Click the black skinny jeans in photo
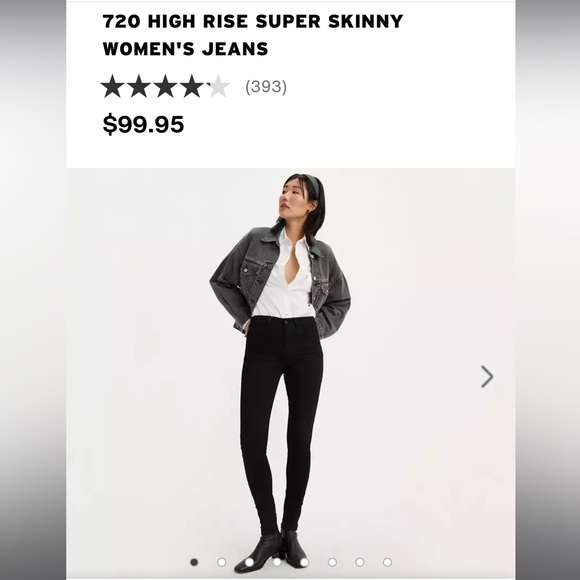Image resolution: width=580 pixels, height=580 pixels. click(281, 425)
